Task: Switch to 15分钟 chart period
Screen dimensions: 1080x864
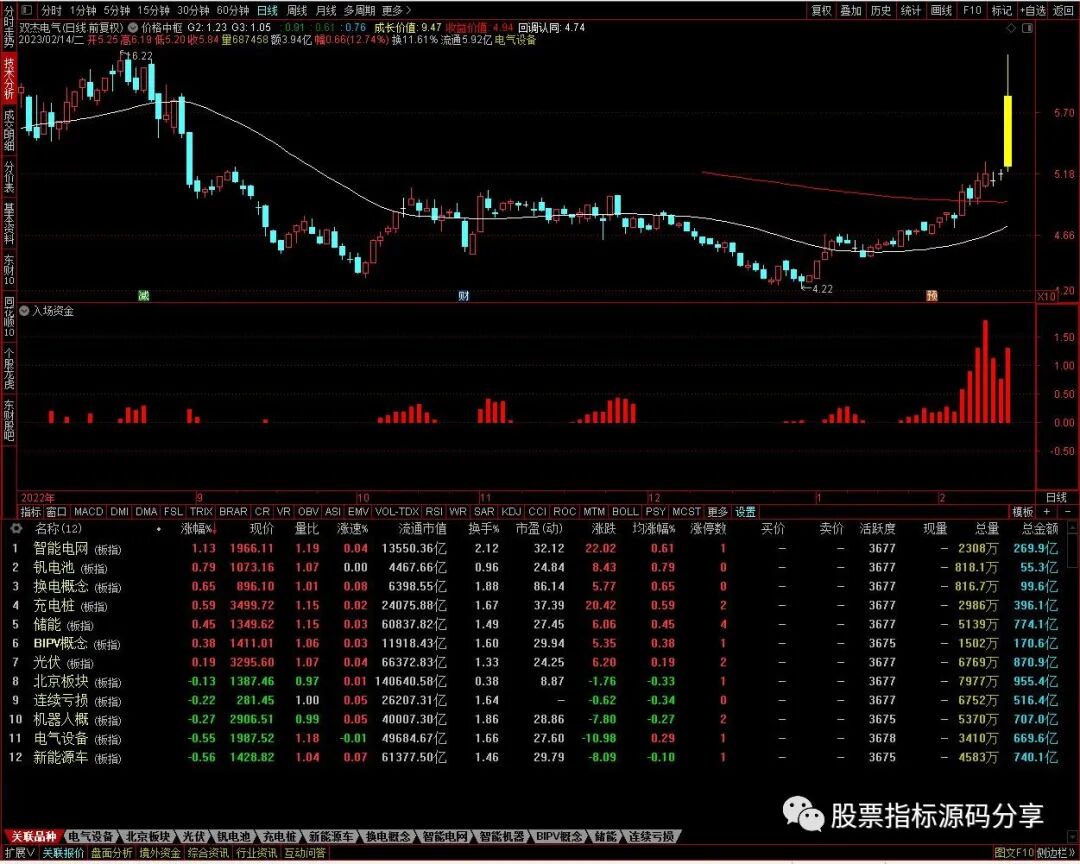Action: coord(154,10)
